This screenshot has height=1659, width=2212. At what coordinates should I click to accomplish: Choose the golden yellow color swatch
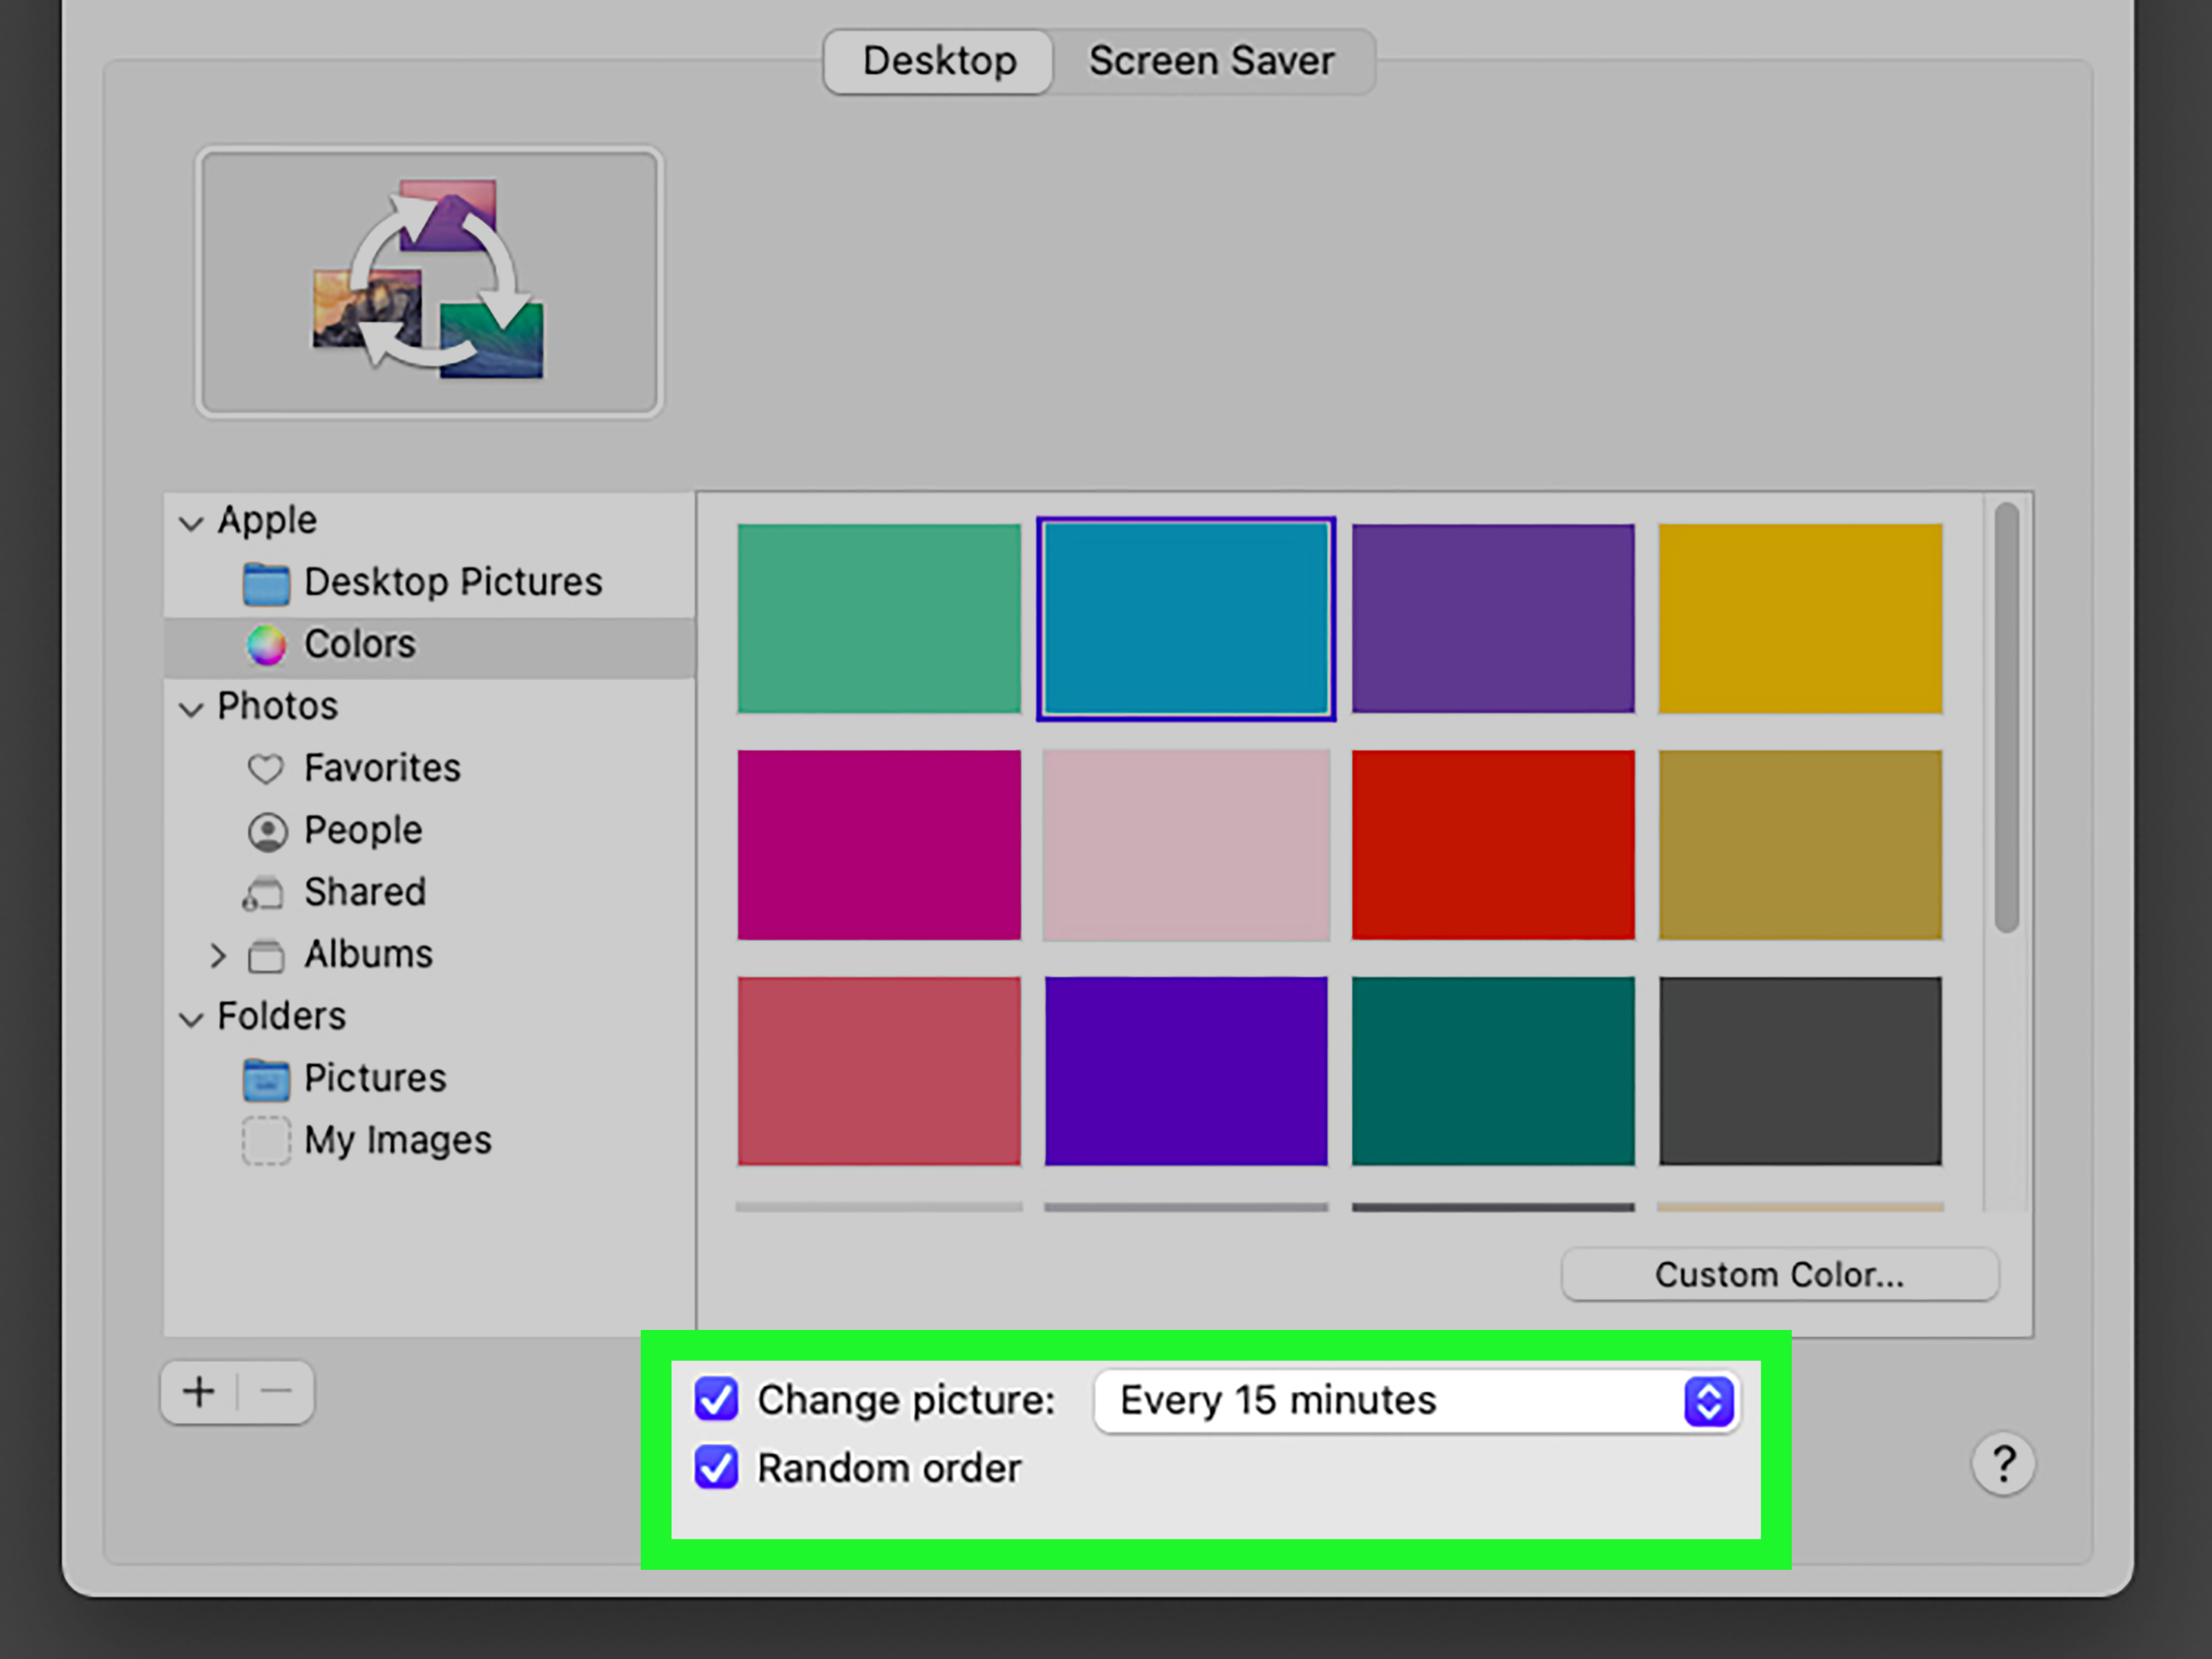1800,619
